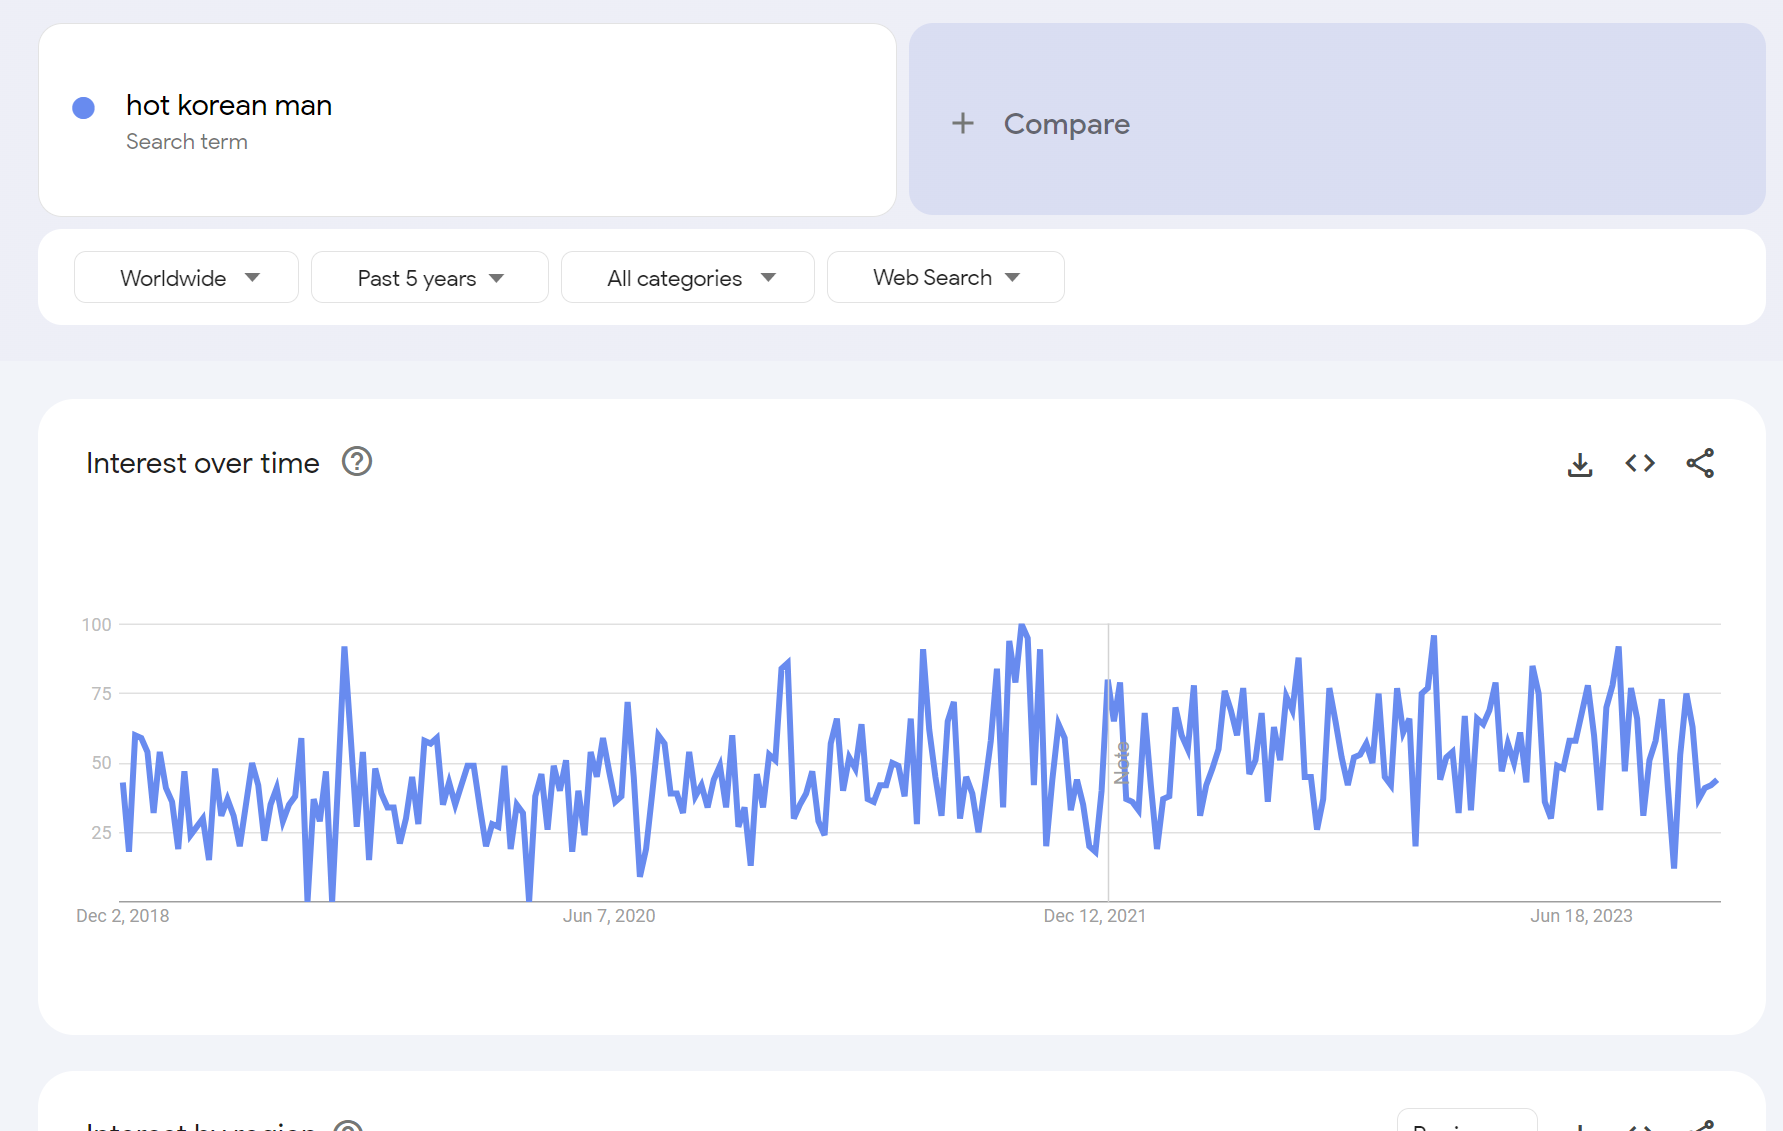The width and height of the screenshot is (1783, 1131).
Task: Click the Jun 18, 2023 axis label
Action: point(1581,916)
